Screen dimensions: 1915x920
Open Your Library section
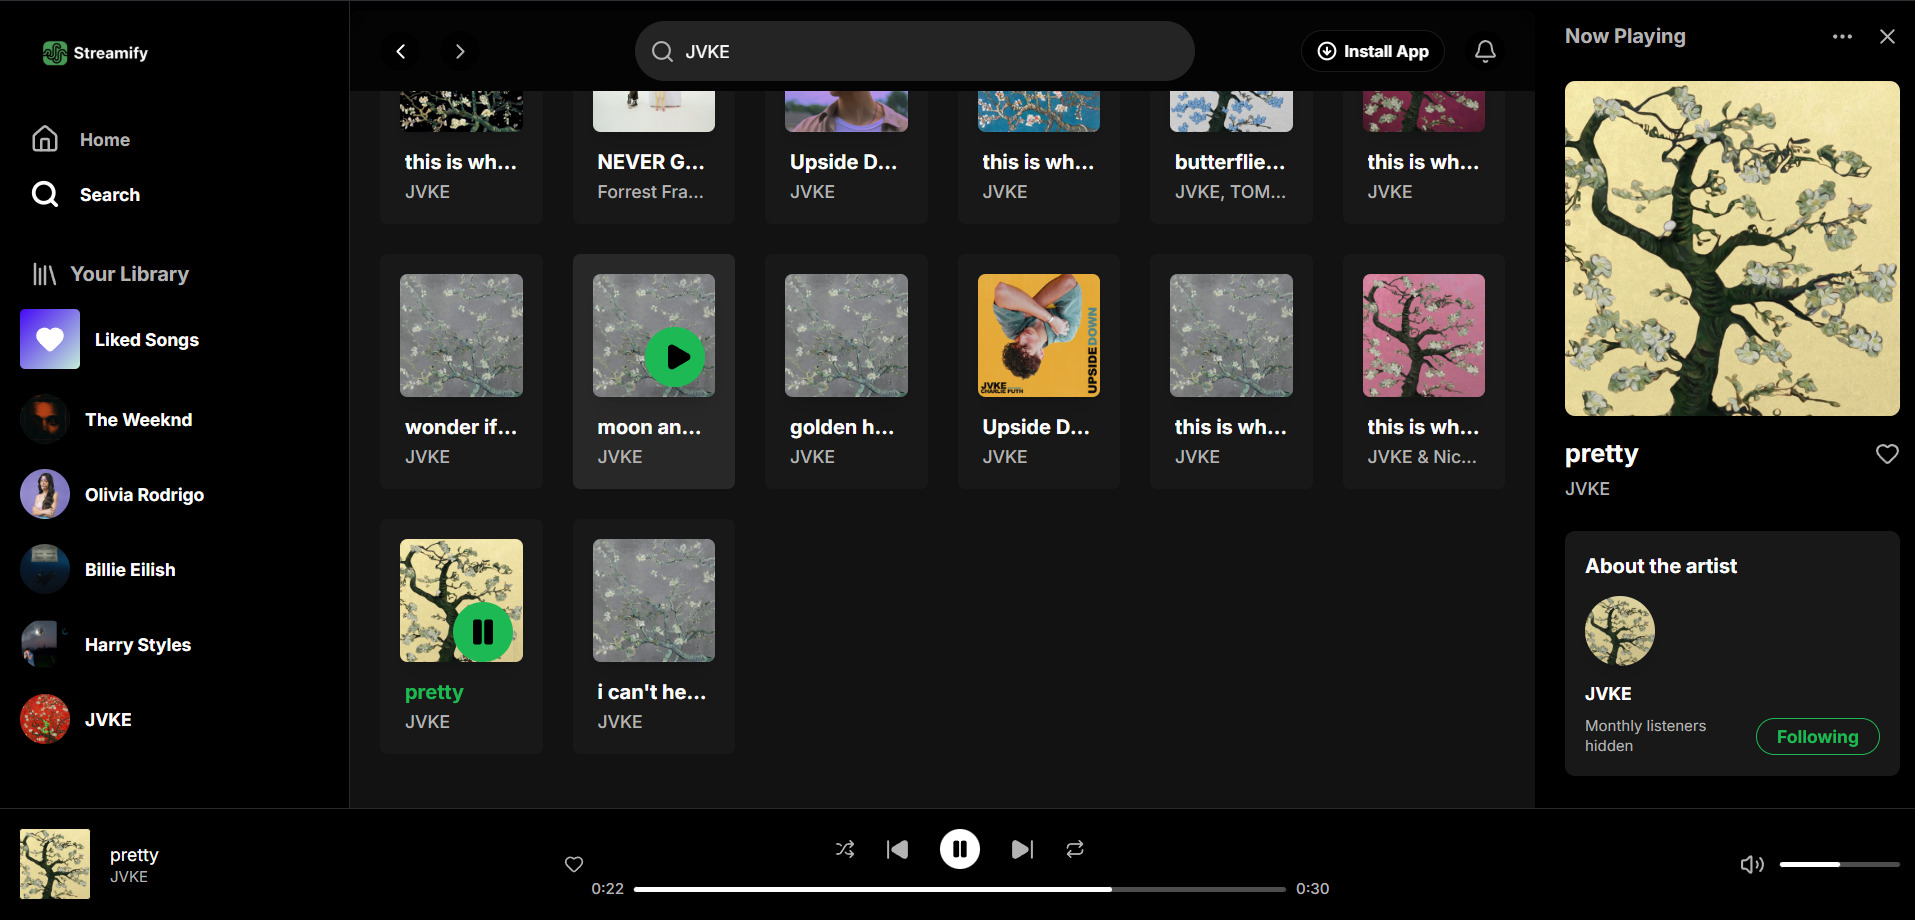coord(110,274)
